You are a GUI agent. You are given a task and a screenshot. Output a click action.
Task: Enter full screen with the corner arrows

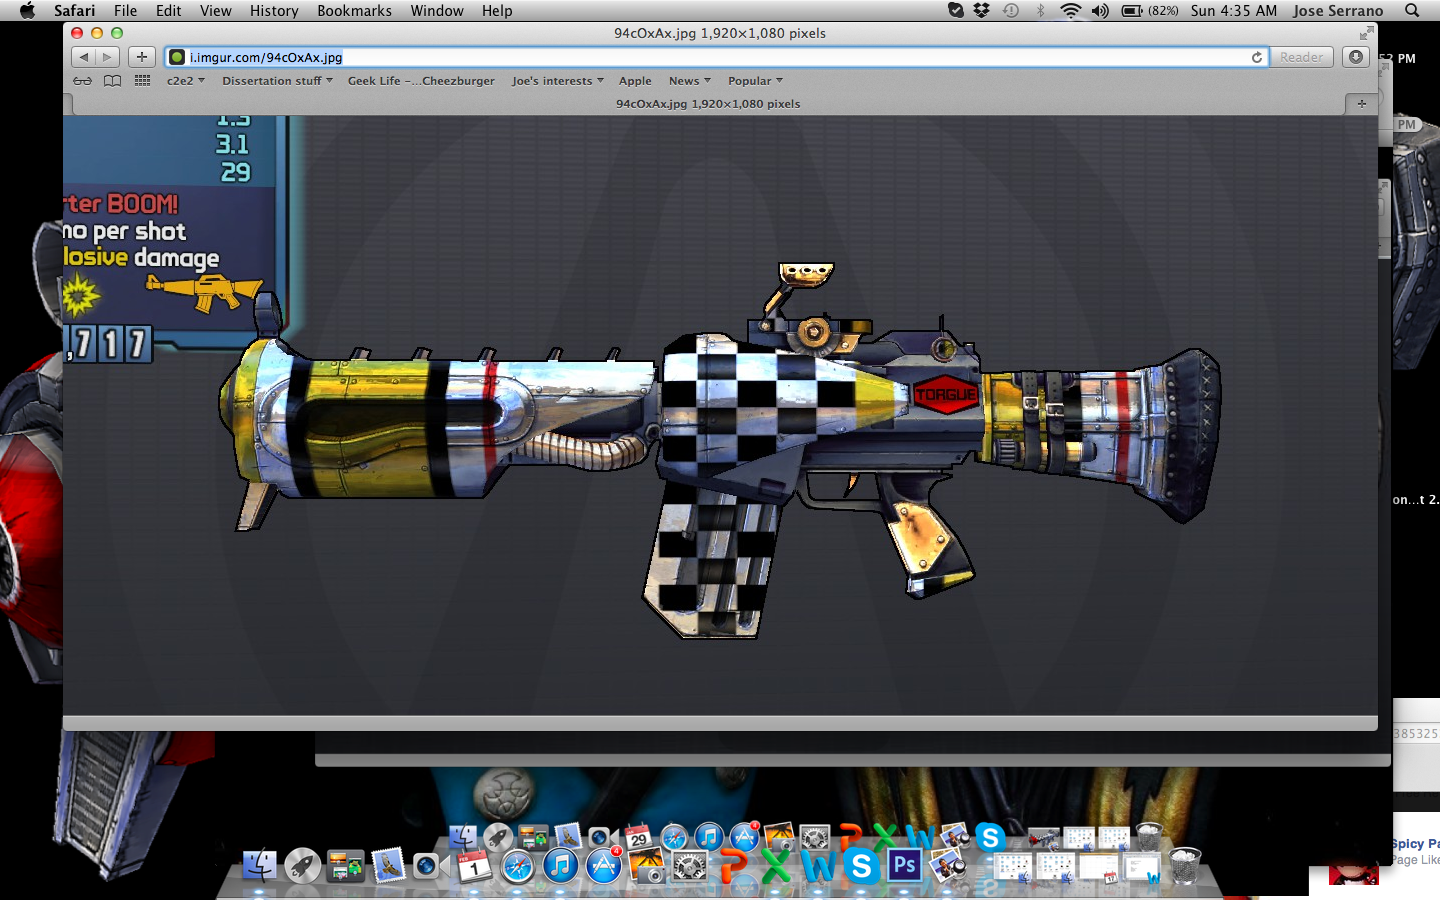click(1367, 33)
